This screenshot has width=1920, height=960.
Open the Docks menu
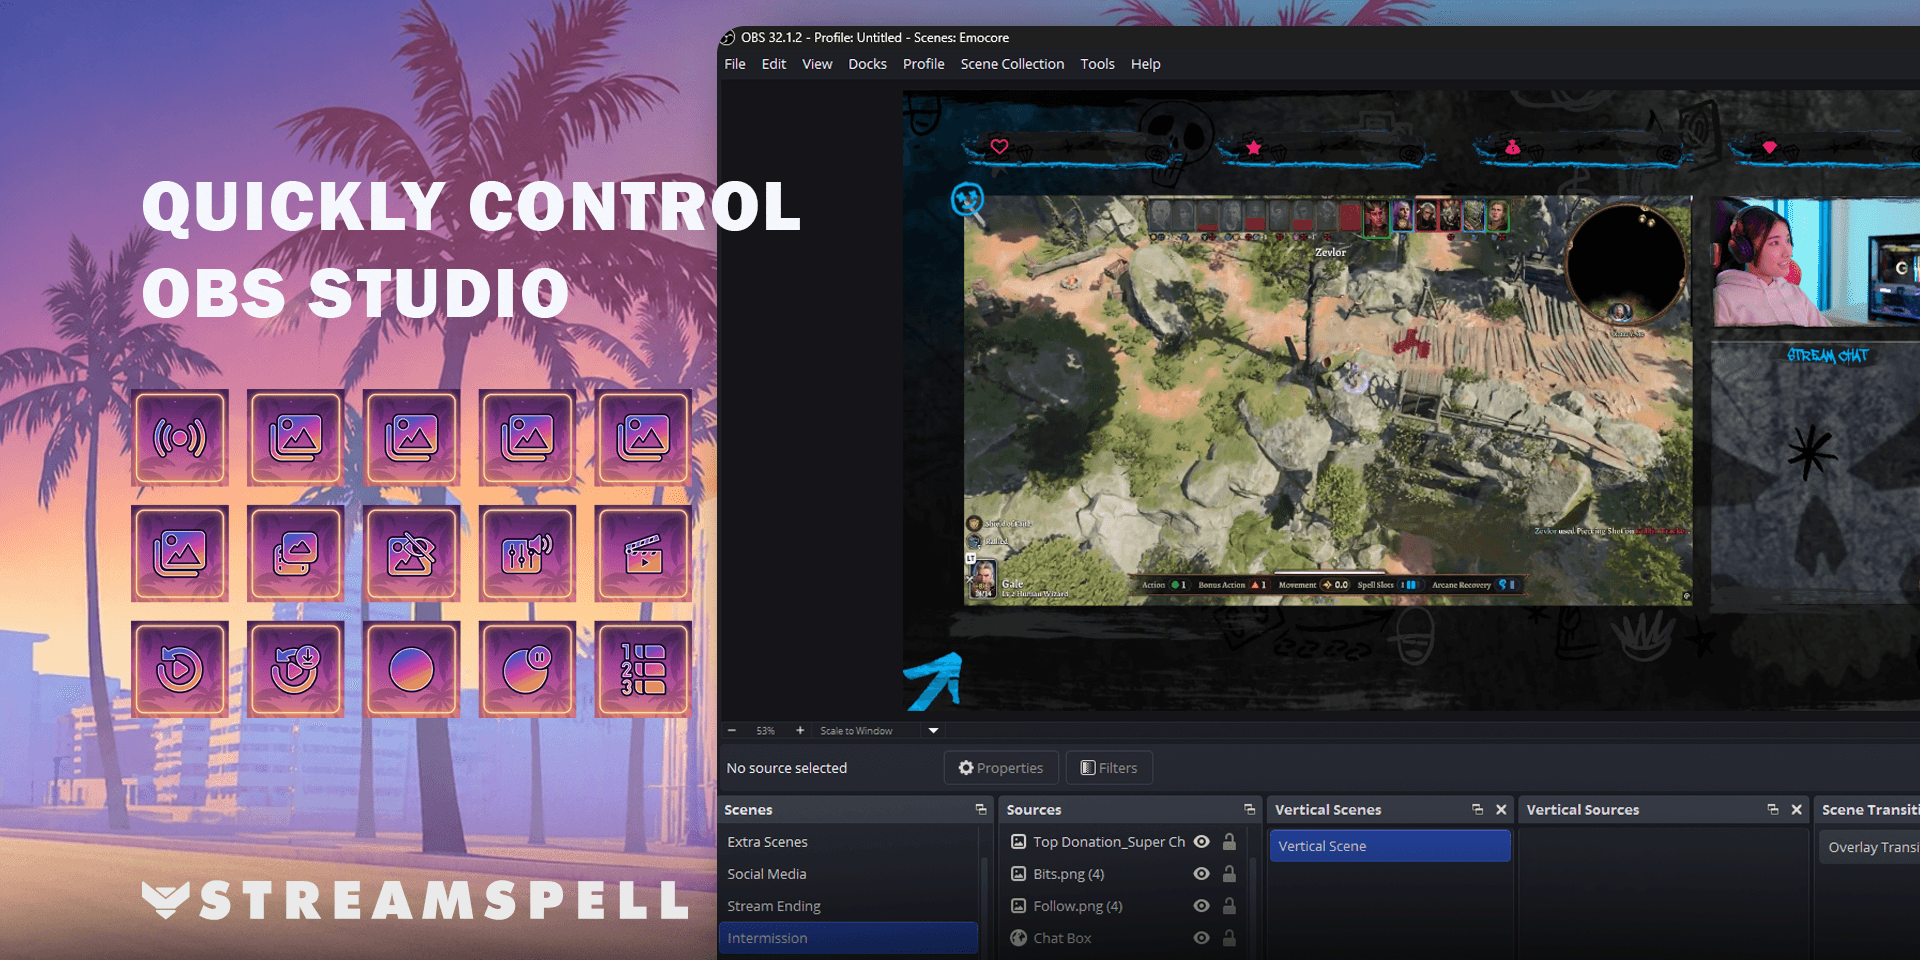(x=867, y=64)
